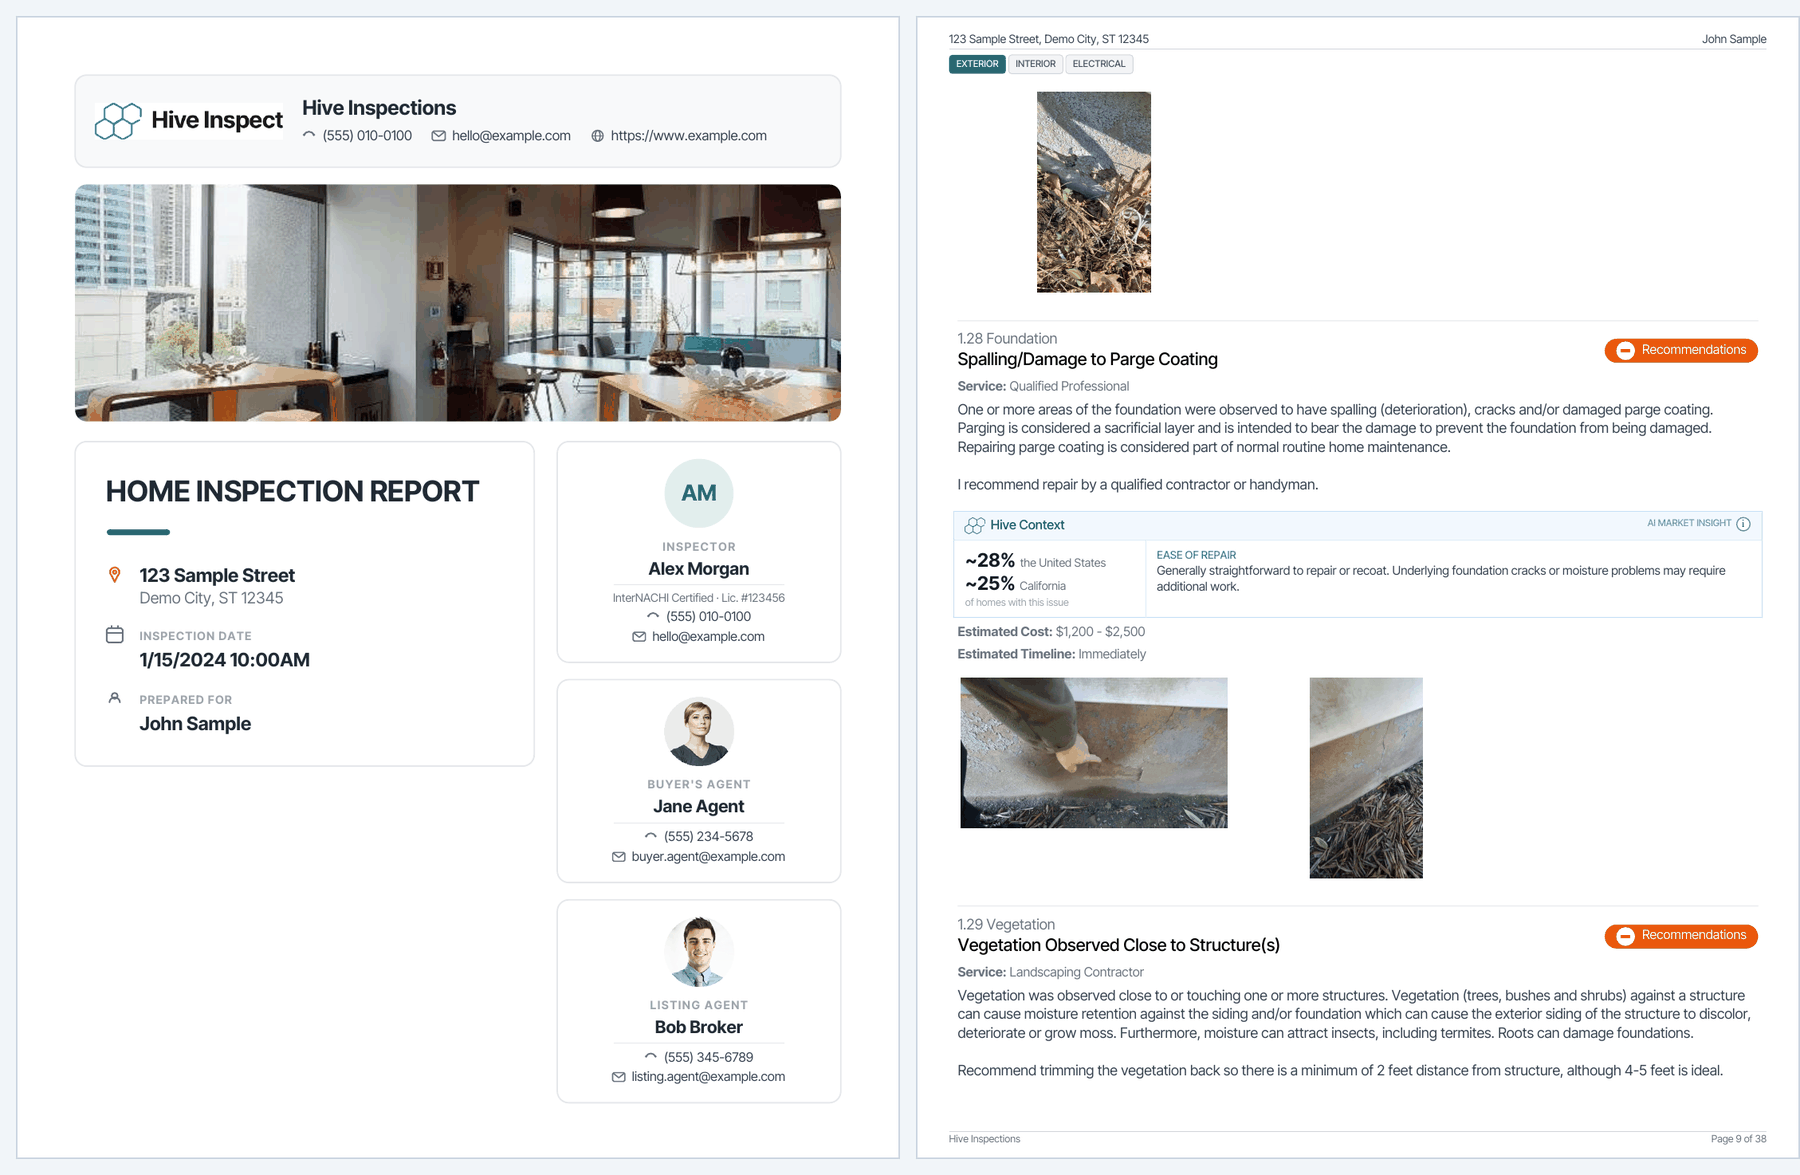Viewport: 1800px width, 1175px height.
Task: Click the globe icon beside the website URL
Action: point(597,136)
